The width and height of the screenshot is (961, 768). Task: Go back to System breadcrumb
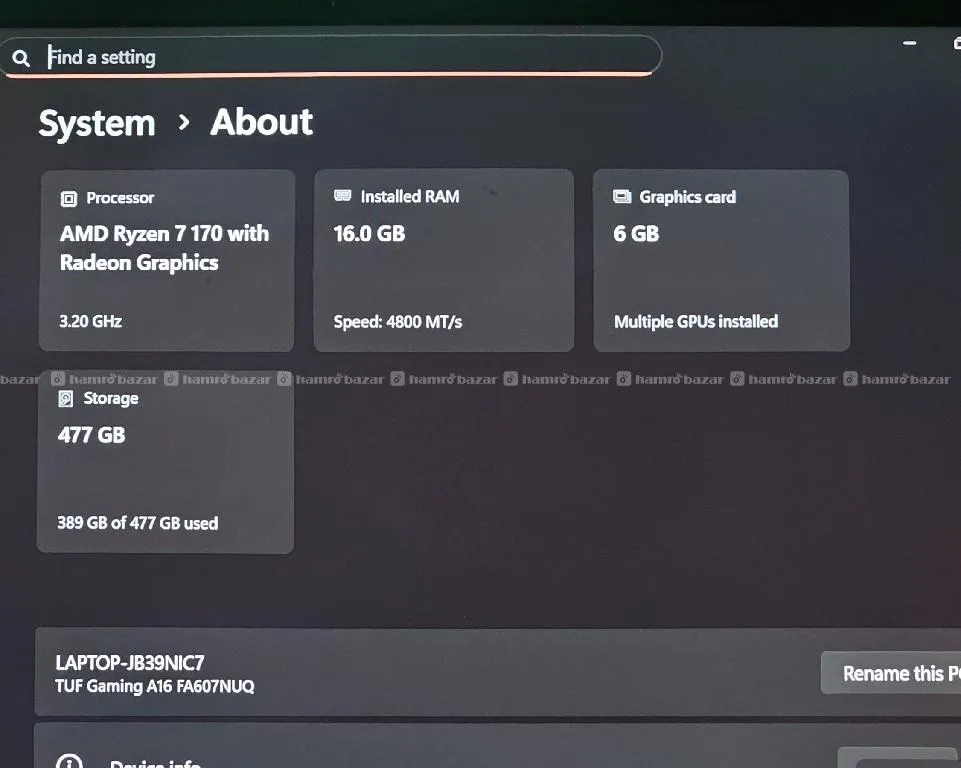pos(97,123)
